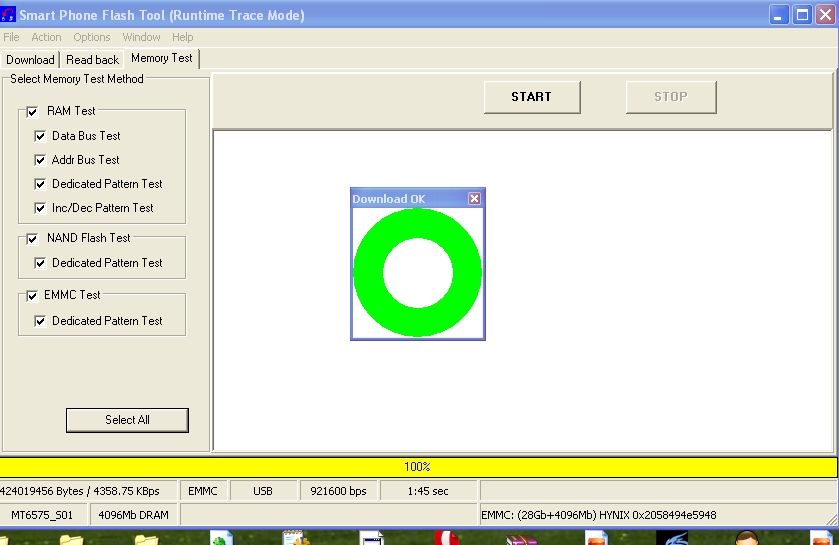The width and height of the screenshot is (839, 545).
Task: Uncheck the RAM Test checkbox
Action: pyautogui.click(x=32, y=111)
